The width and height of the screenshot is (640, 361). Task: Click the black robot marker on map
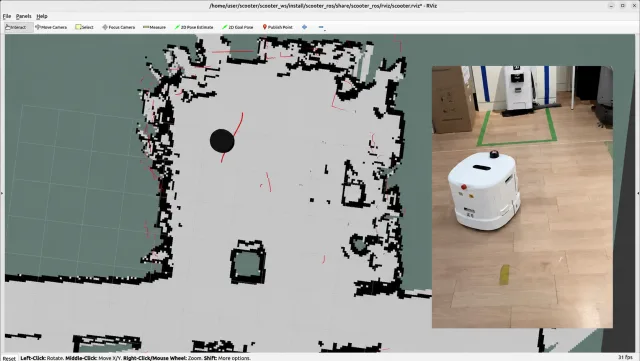(x=222, y=141)
